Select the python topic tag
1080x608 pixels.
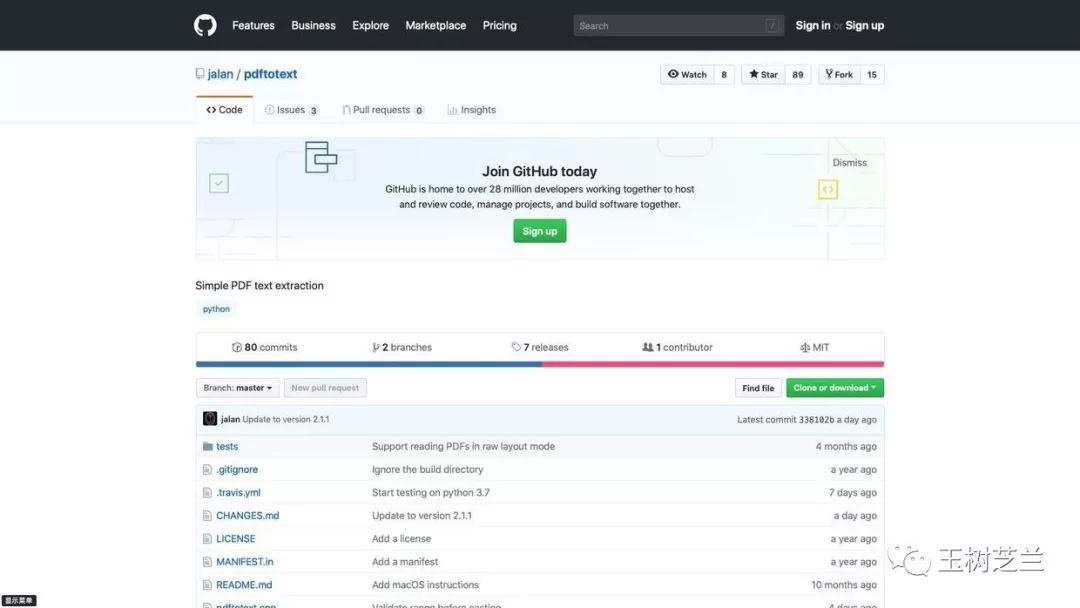tap(216, 309)
